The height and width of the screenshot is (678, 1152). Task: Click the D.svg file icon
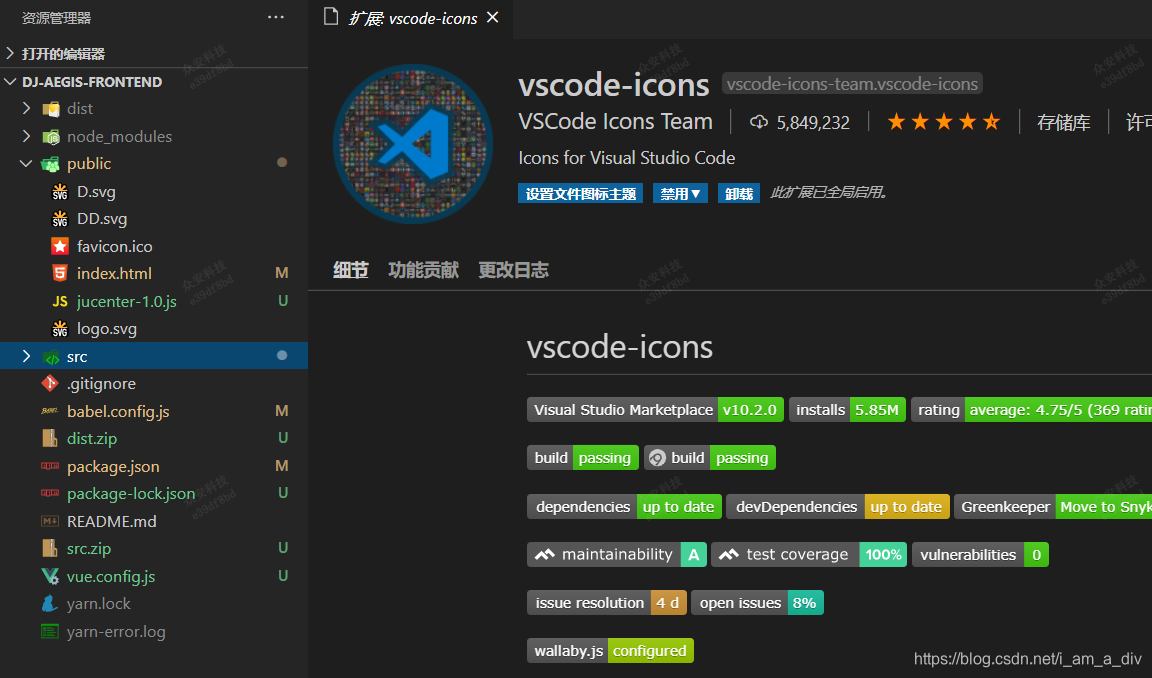click(60, 192)
